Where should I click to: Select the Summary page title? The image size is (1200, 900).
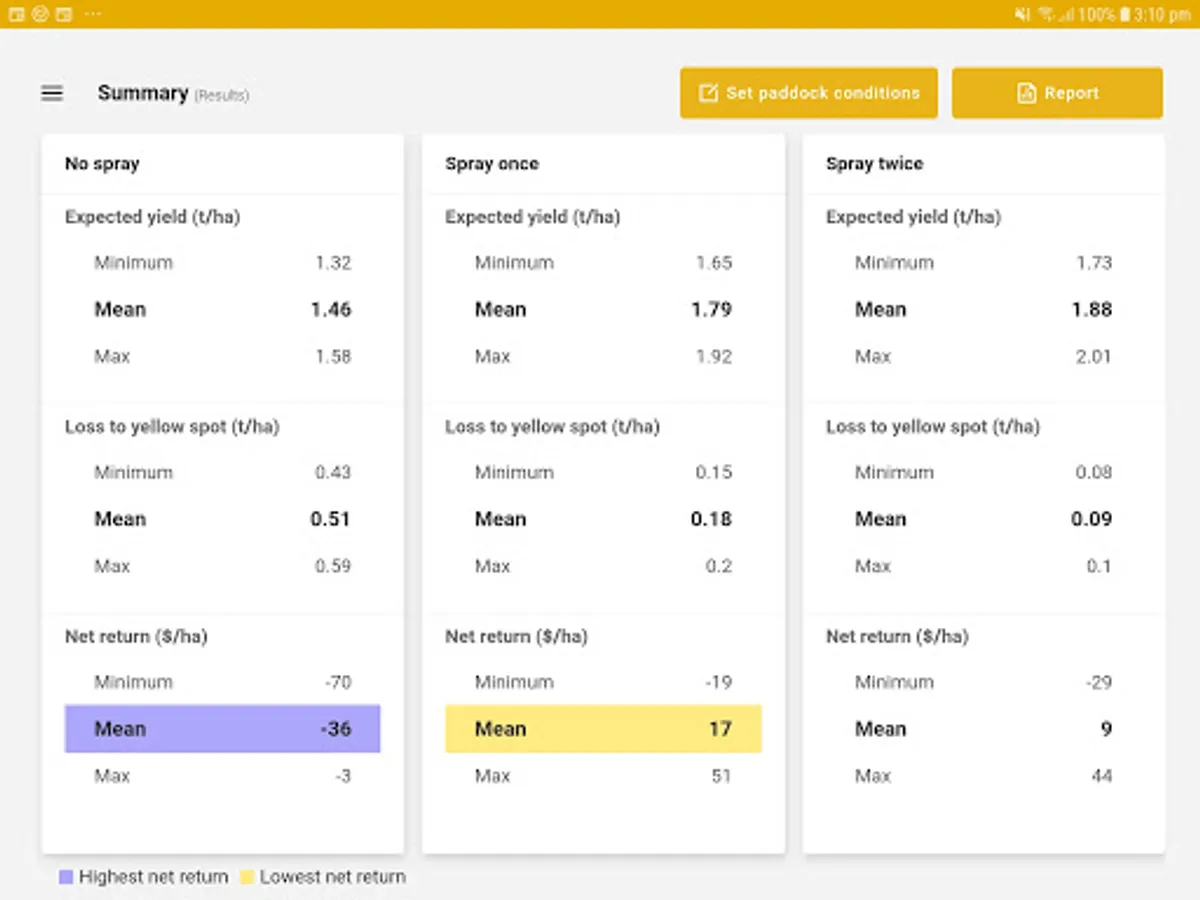pyautogui.click(x=143, y=93)
